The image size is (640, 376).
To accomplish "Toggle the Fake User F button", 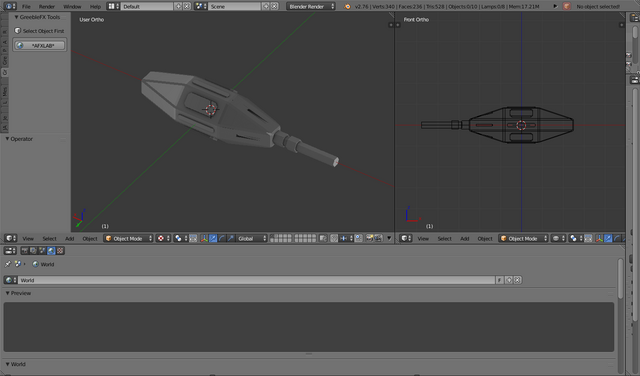I will 500,280.
